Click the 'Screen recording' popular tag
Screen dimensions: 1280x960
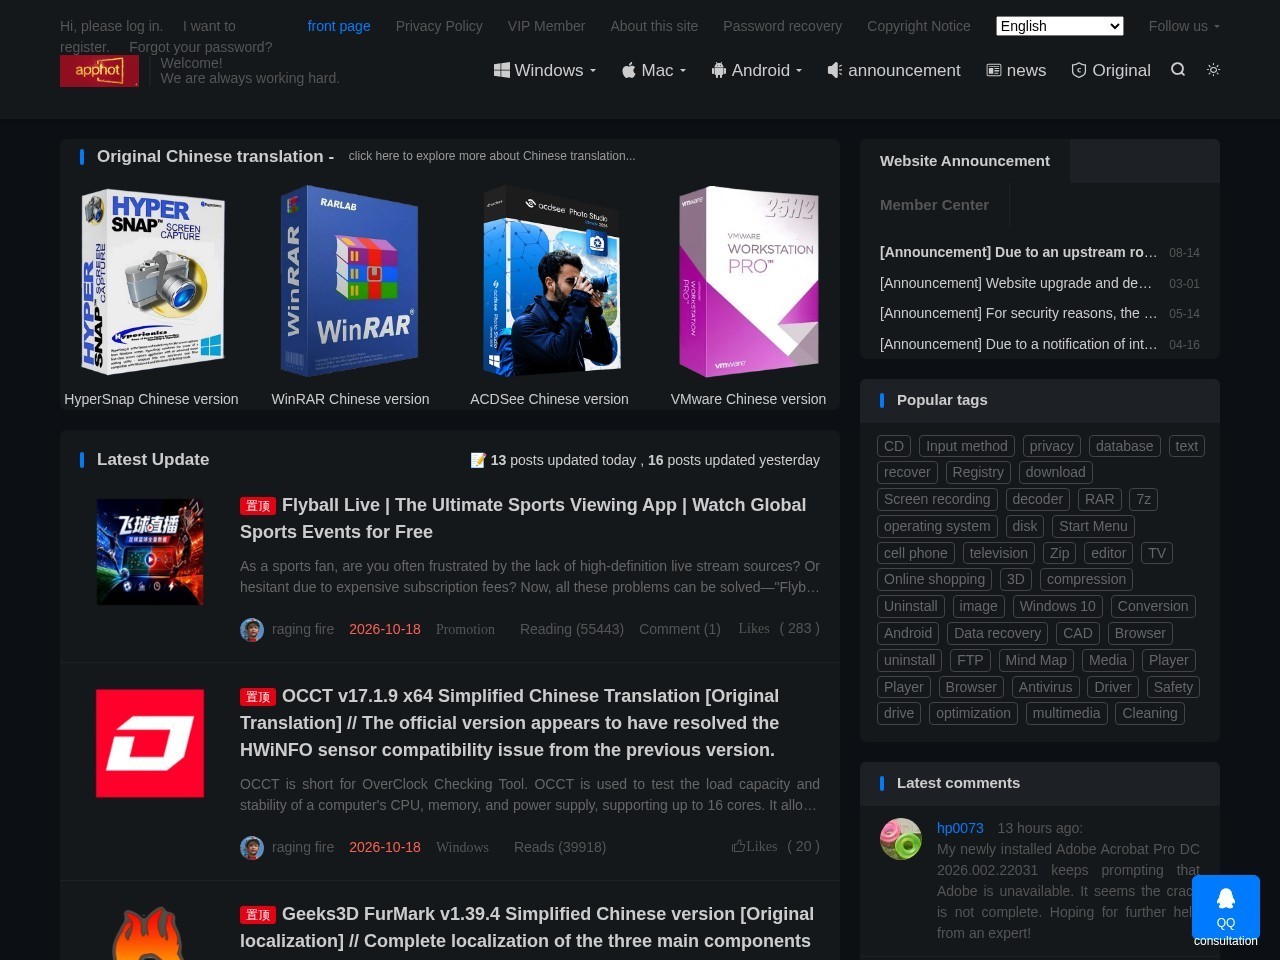pyautogui.click(x=937, y=499)
